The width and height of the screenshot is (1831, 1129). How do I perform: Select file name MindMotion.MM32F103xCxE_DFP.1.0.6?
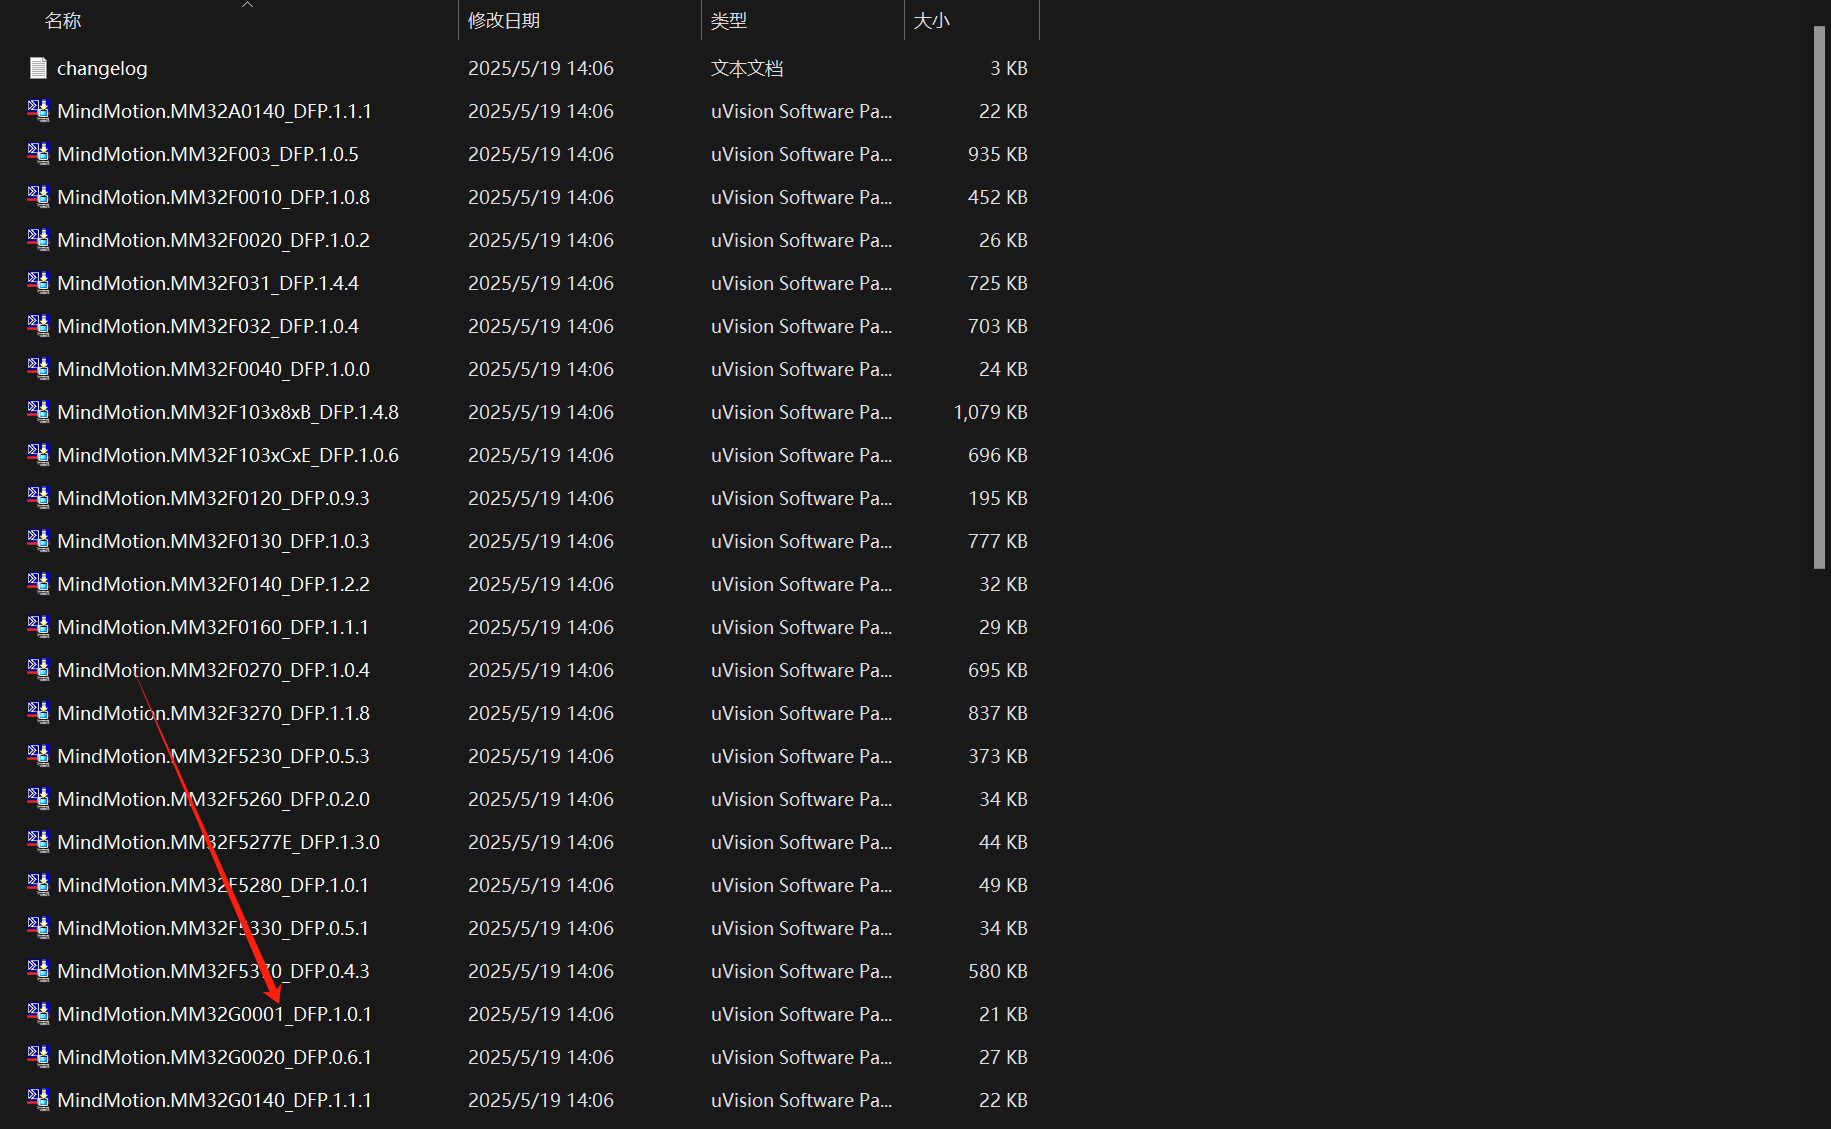(x=228, y=455)
